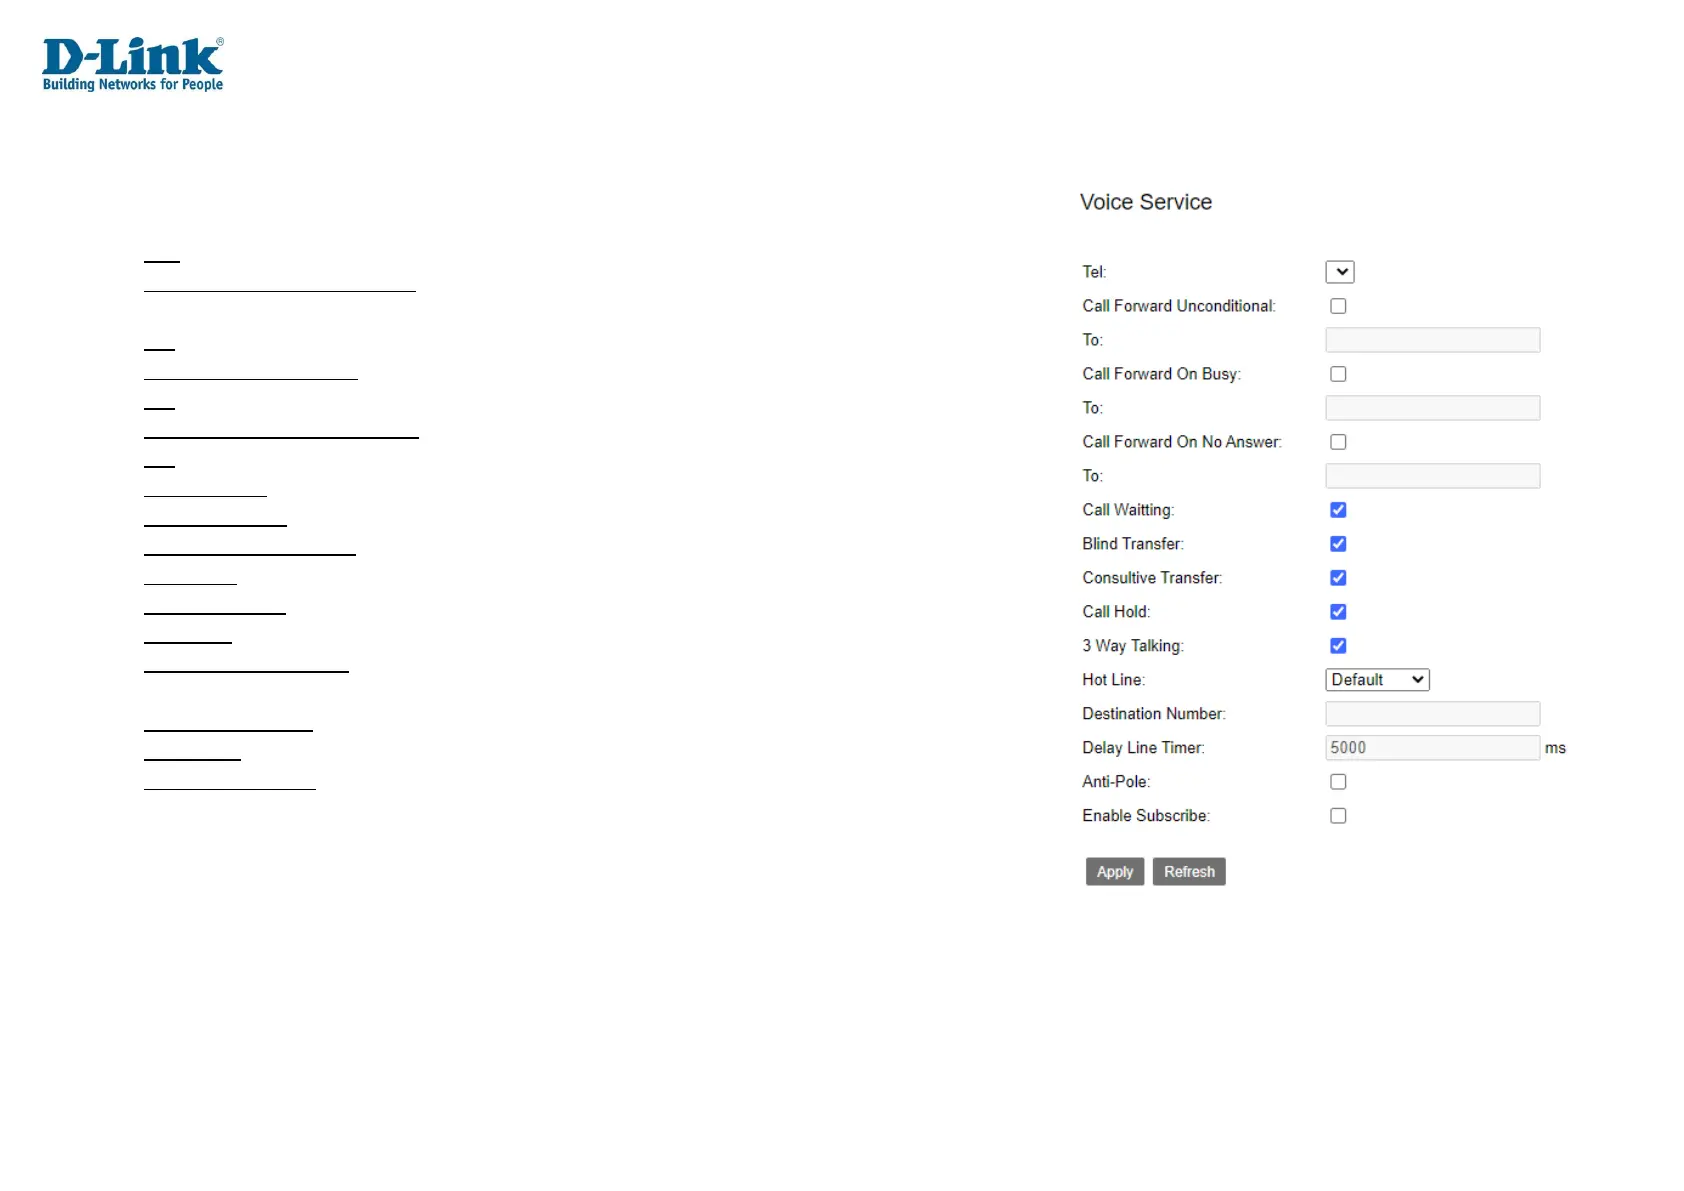
Task: Click the "Tel:" label
Action: [x=1094, y=272]
